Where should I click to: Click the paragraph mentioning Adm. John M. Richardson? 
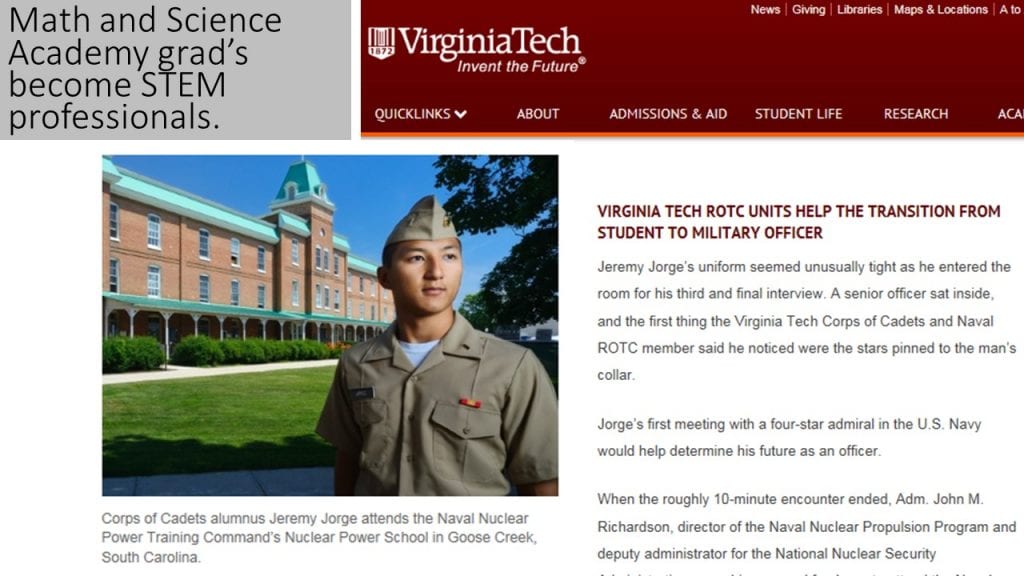[x=807, y=534]
